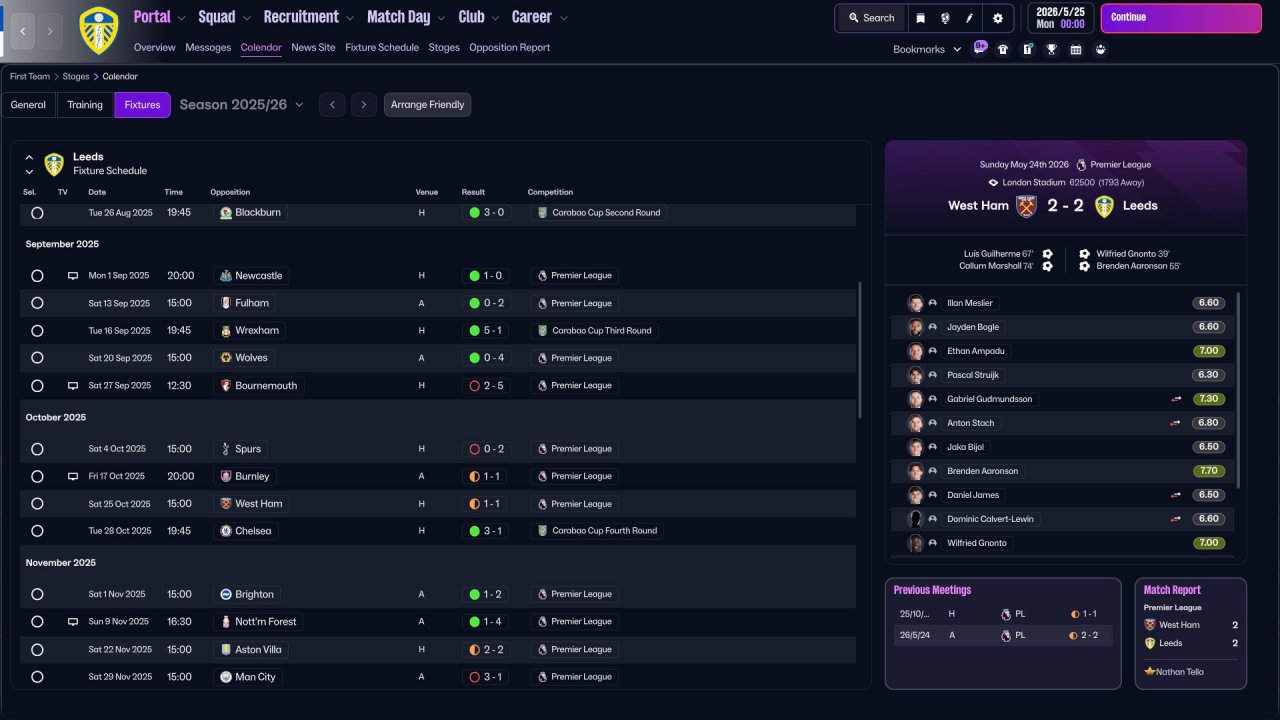
Task: Open the Portal dropdown menu
Action: tap(160, 17)
